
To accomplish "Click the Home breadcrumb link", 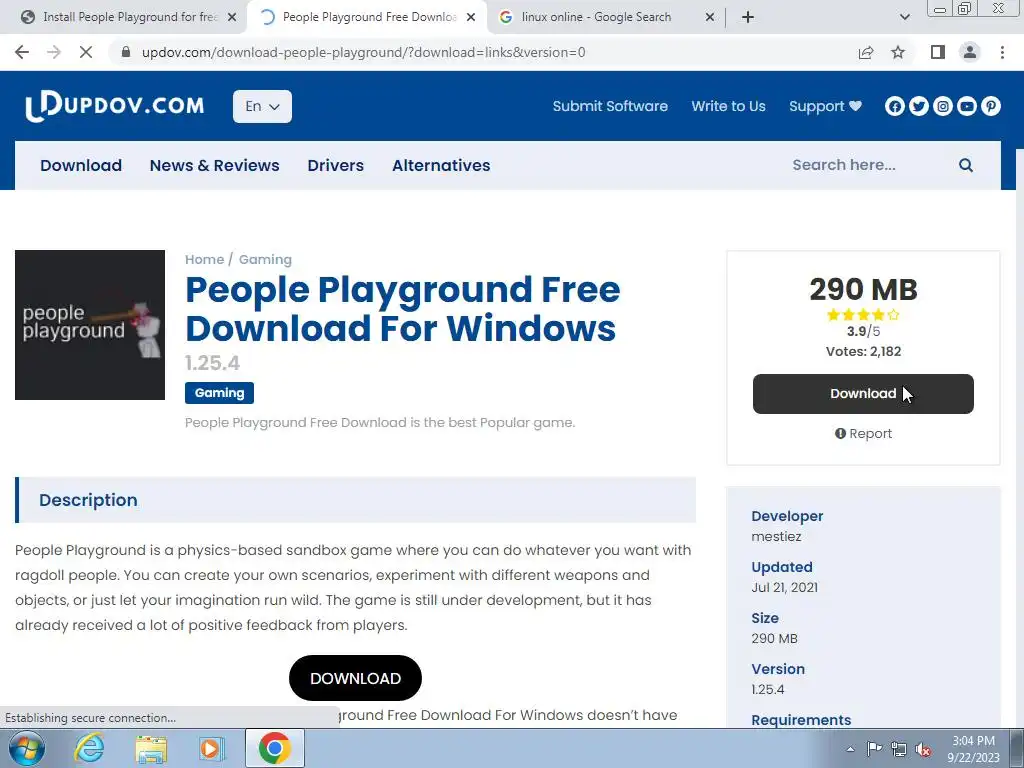I will 204,259.
